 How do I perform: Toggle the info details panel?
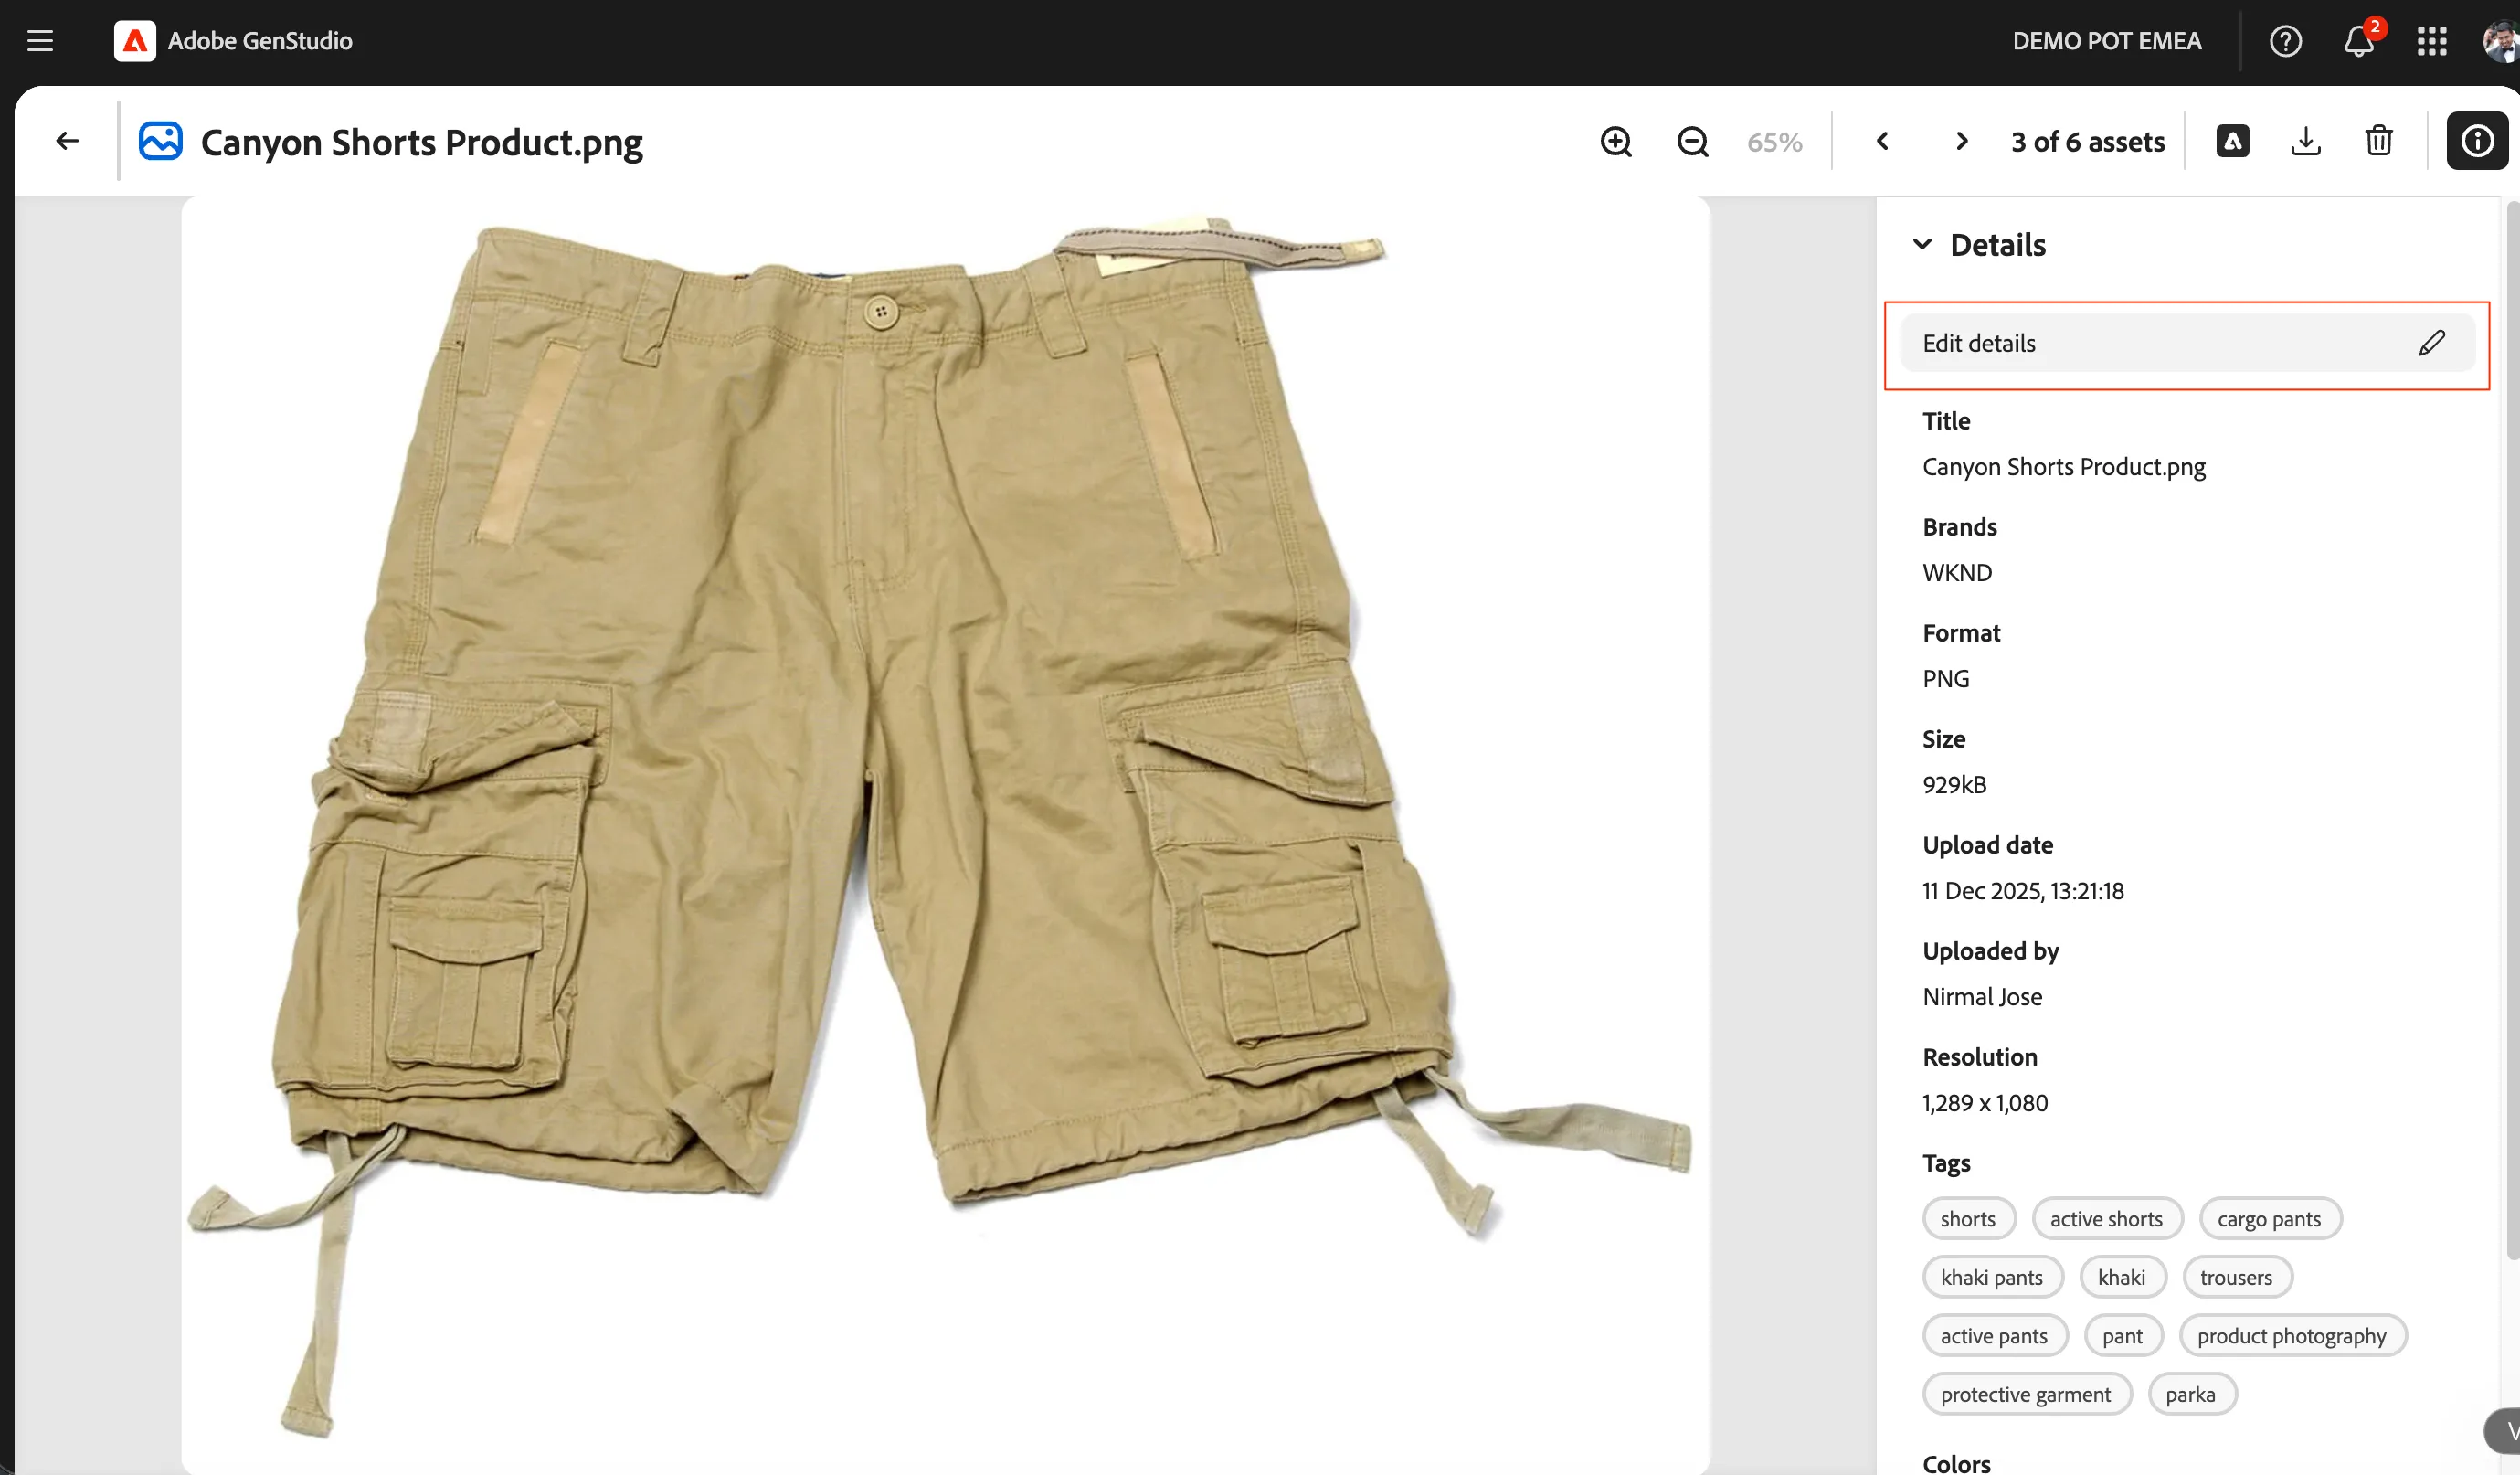pos(2477,141)
